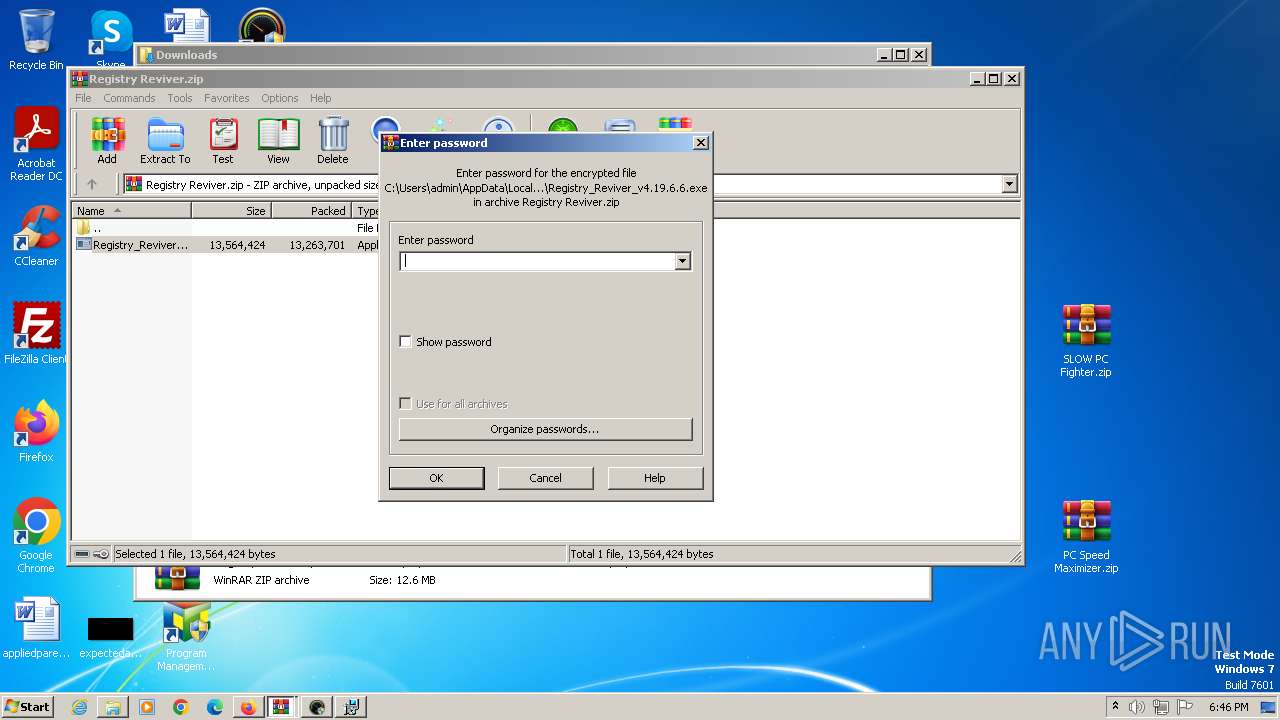Maximize the Registry Reviver.zip window
Screen dimensions: 1280x720
[993, 79]
